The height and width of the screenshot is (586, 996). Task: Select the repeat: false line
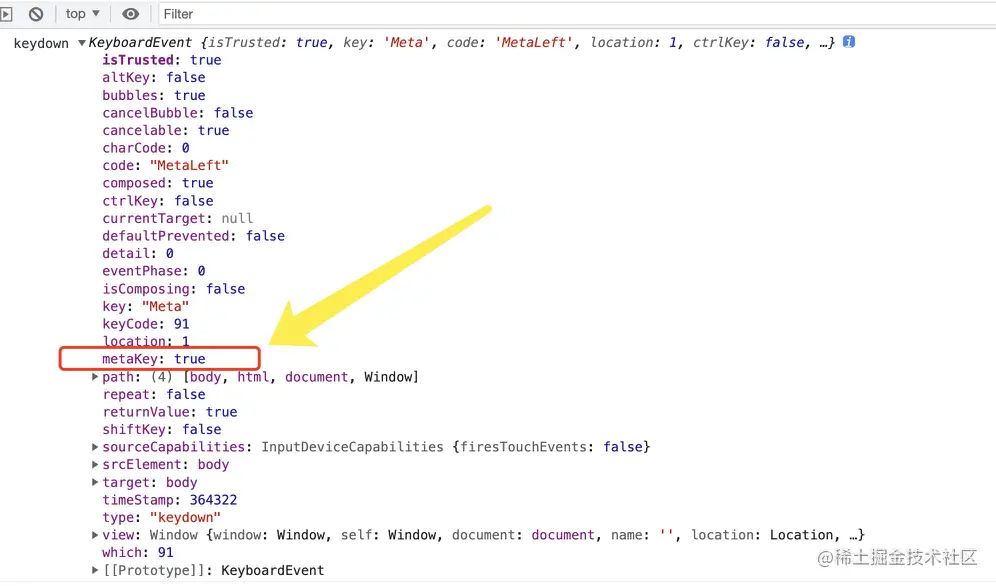[x=154, y=395]
